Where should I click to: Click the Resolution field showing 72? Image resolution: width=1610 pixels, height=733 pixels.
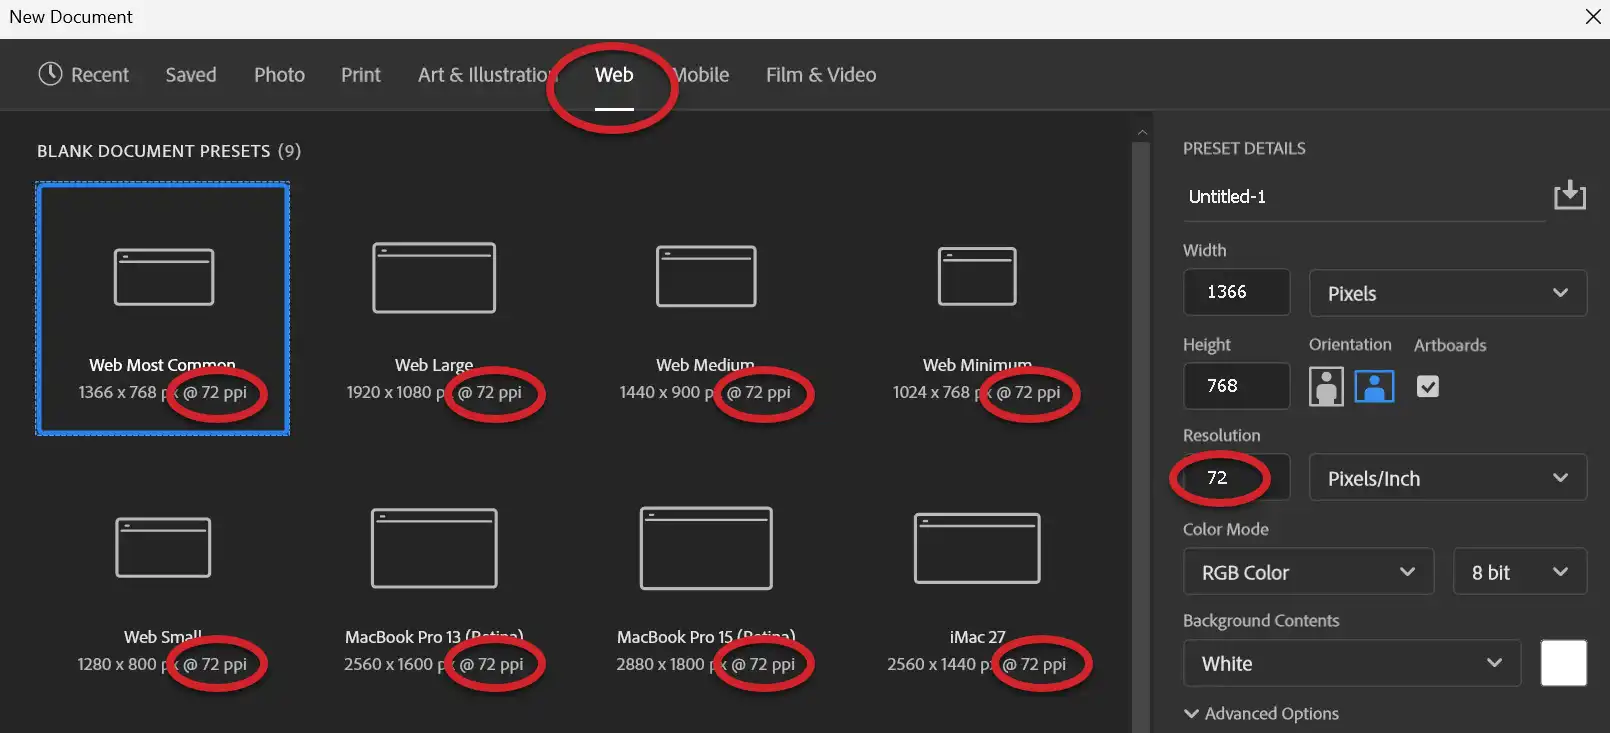click(1236, 478)
